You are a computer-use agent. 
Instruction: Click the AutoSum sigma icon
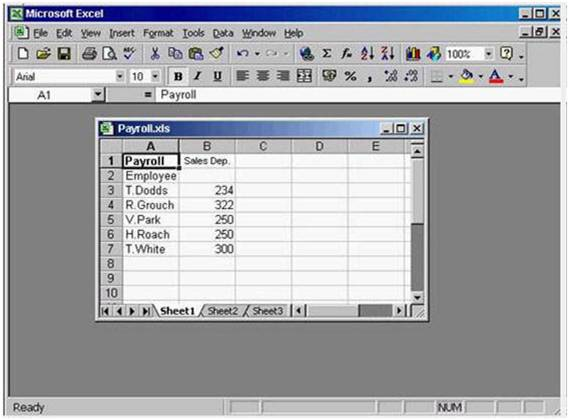(x=326, y=54)
